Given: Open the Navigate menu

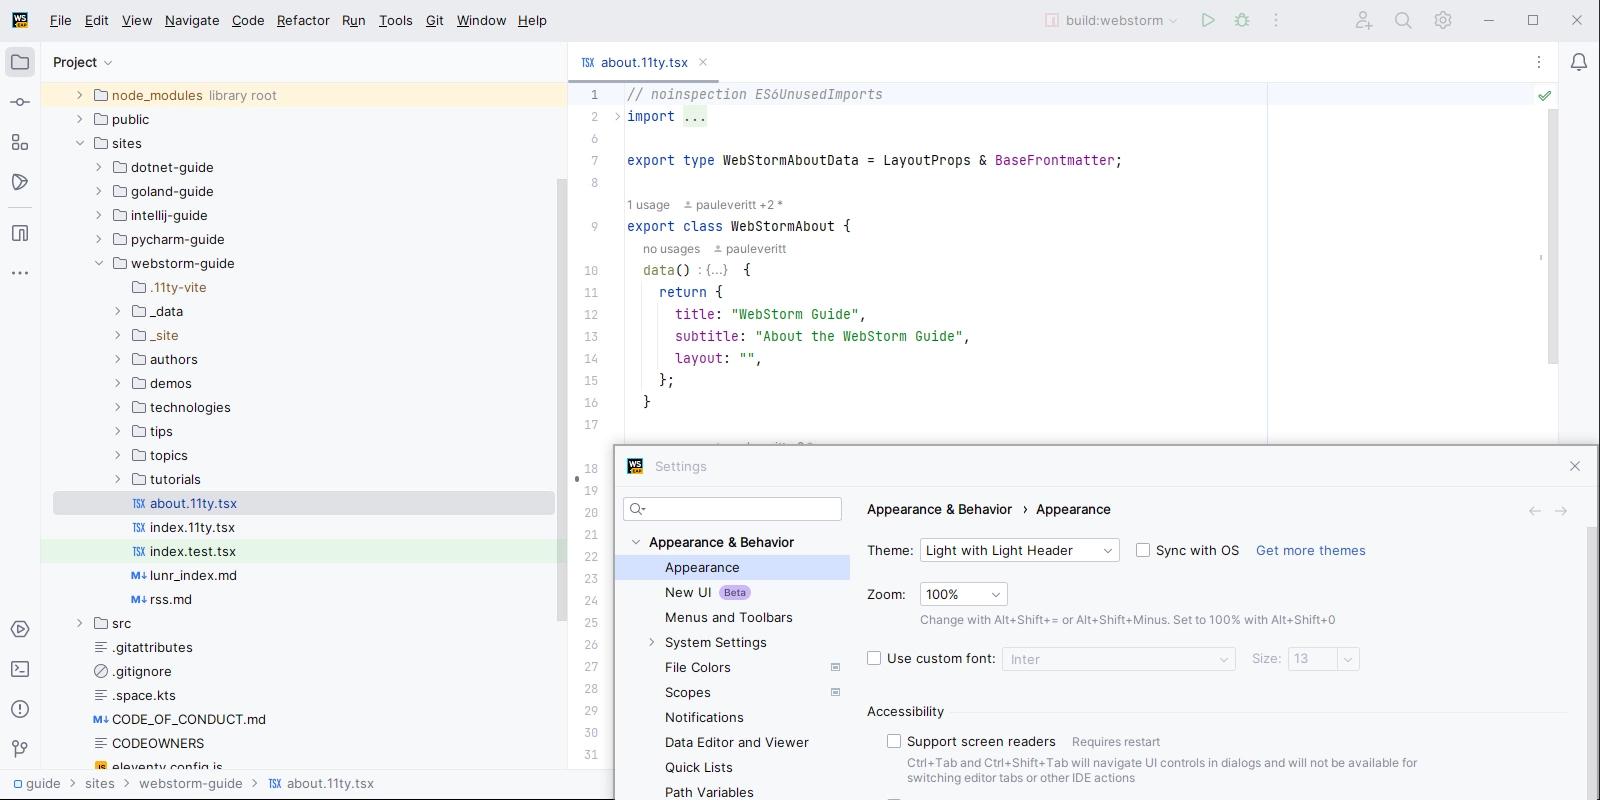Looking at the screenshot, I should tap(192, 20).
